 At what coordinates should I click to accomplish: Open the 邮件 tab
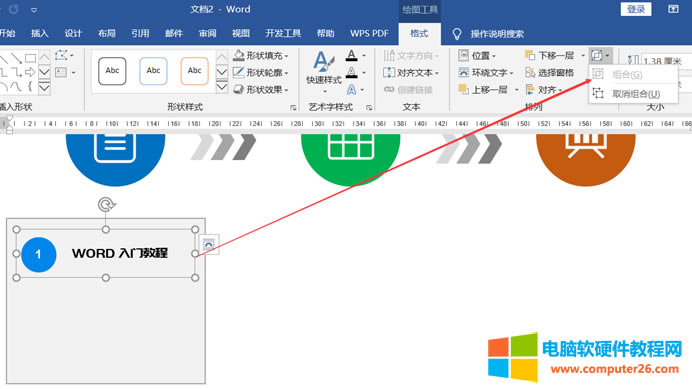pos(173,34)
